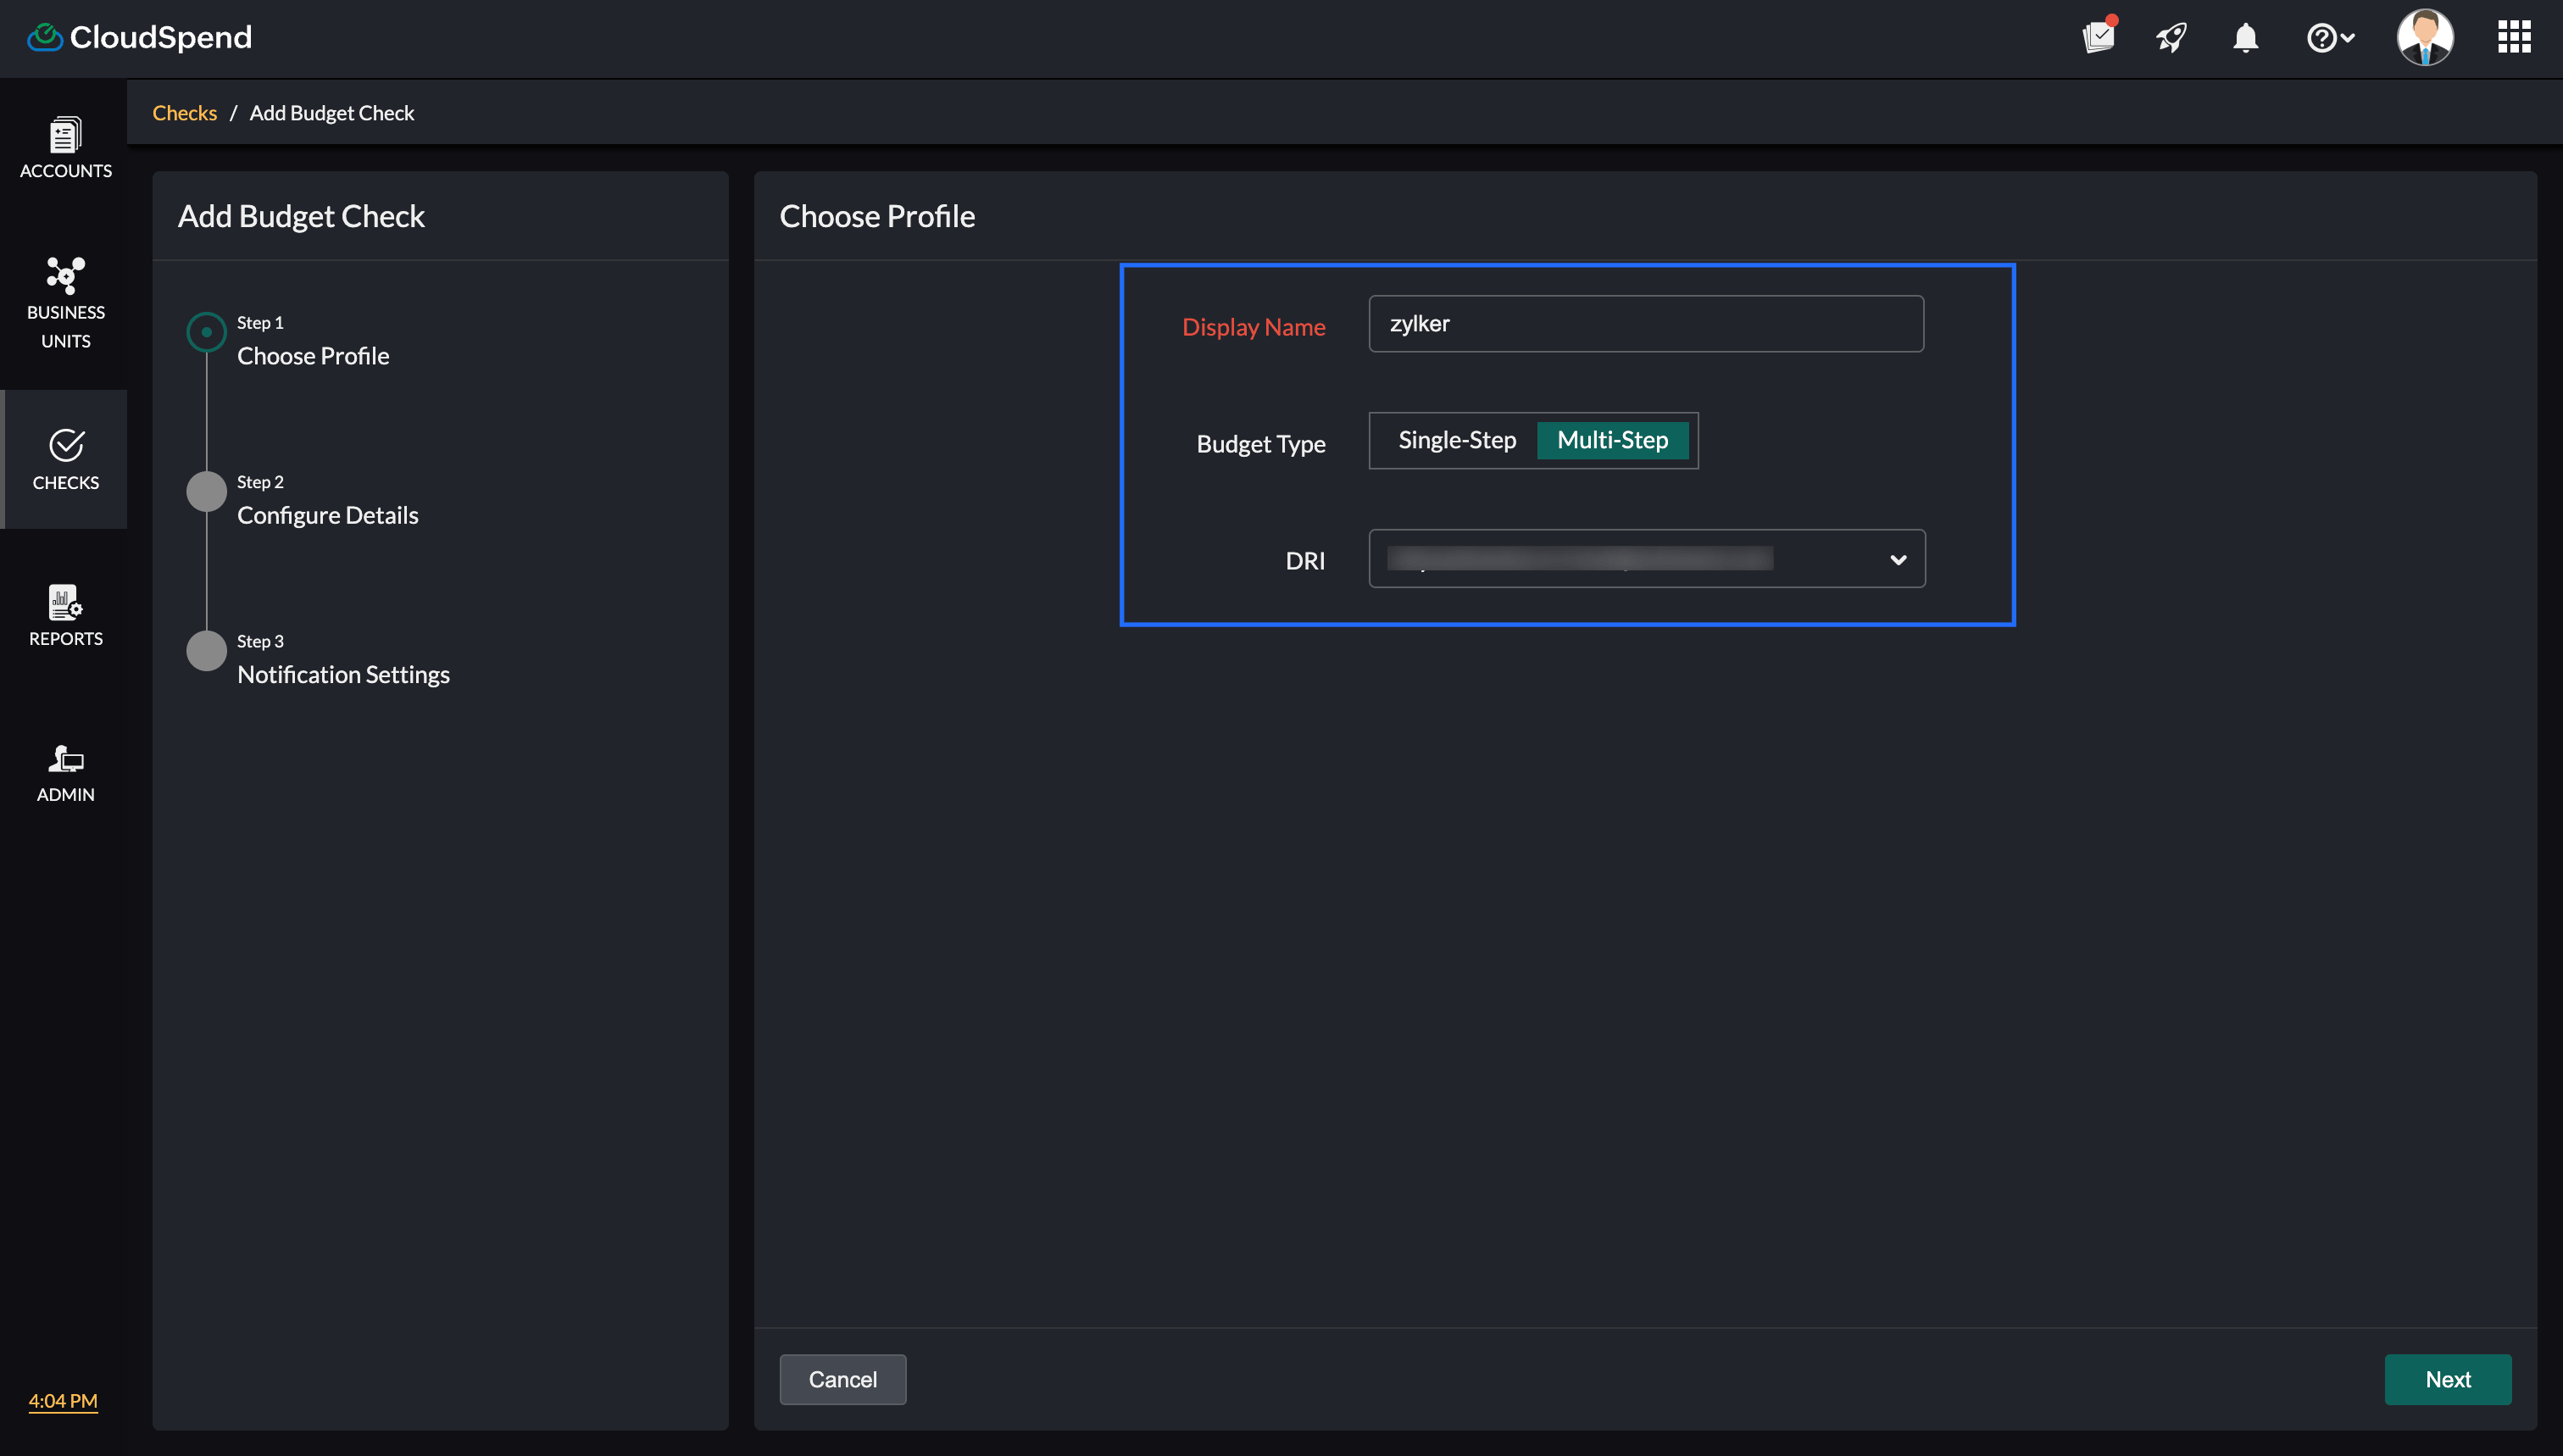Go to Business Units section
The height and width of the screenshot is (1456, 2563).
pos(65,301)
